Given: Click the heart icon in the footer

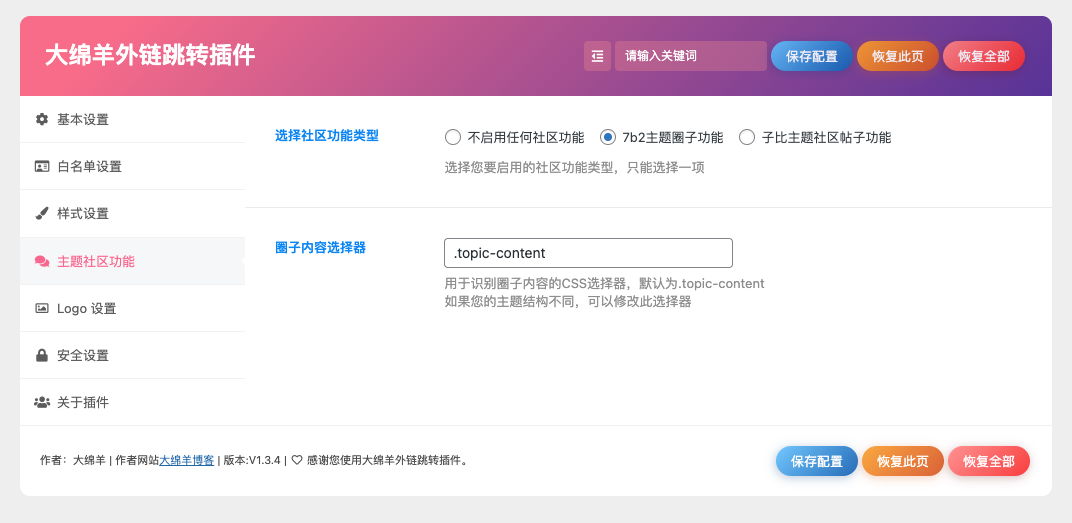Looking at the screenshot, I should (x=297, y=460).
